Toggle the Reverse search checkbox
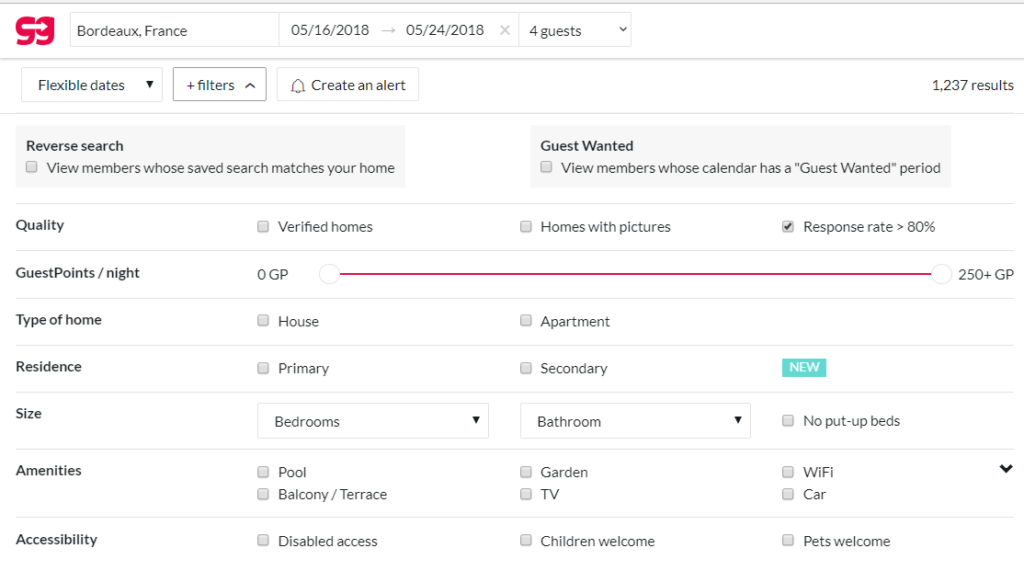Screen dimensions: 1024x571 coord(32,168)
